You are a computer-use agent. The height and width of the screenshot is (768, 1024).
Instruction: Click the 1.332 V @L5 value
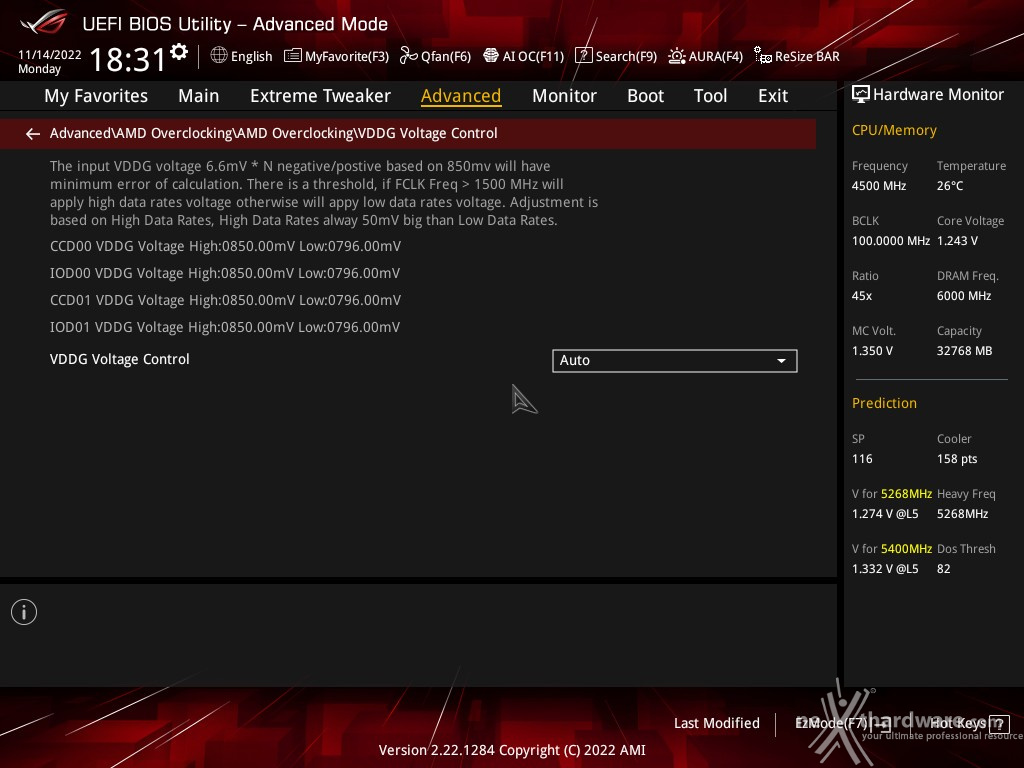(x=885, y=569)
